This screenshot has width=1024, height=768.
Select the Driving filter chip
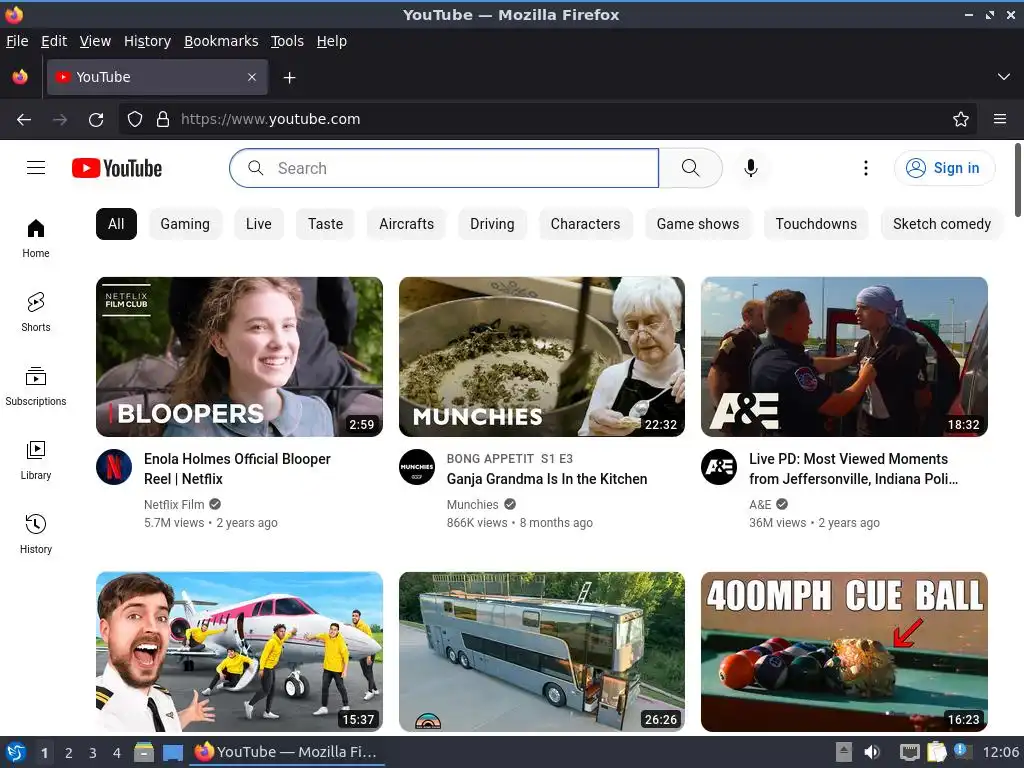[x=492, y=224]
